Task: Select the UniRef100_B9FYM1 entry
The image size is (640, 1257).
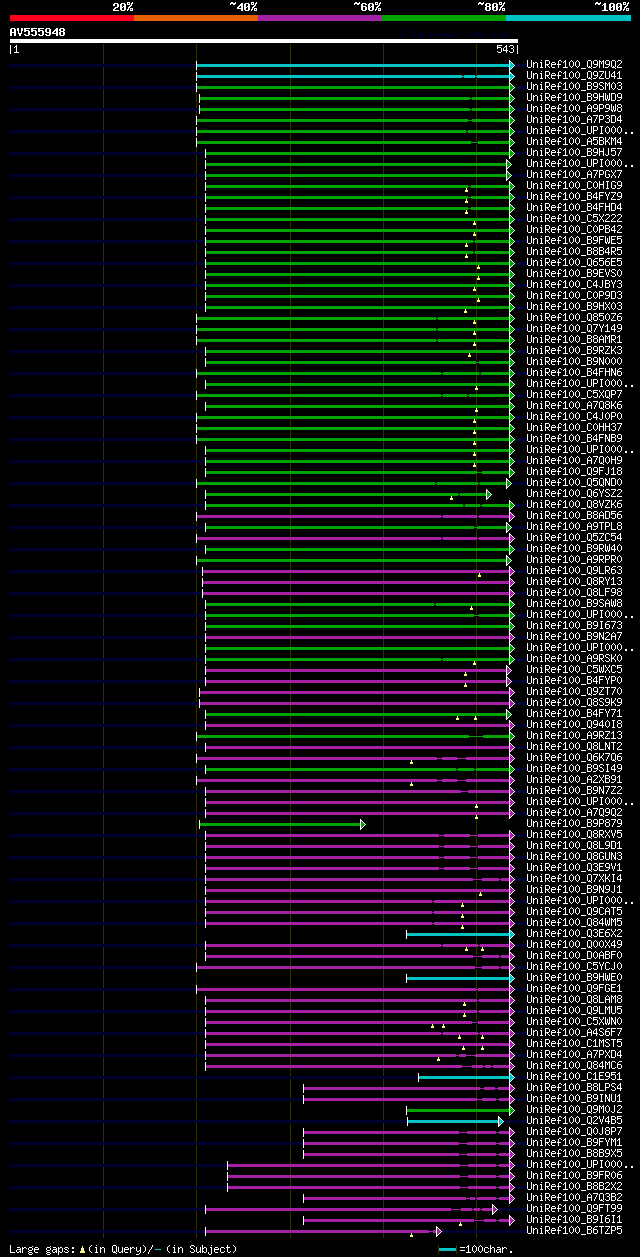Action: (x=574, y=1142)
